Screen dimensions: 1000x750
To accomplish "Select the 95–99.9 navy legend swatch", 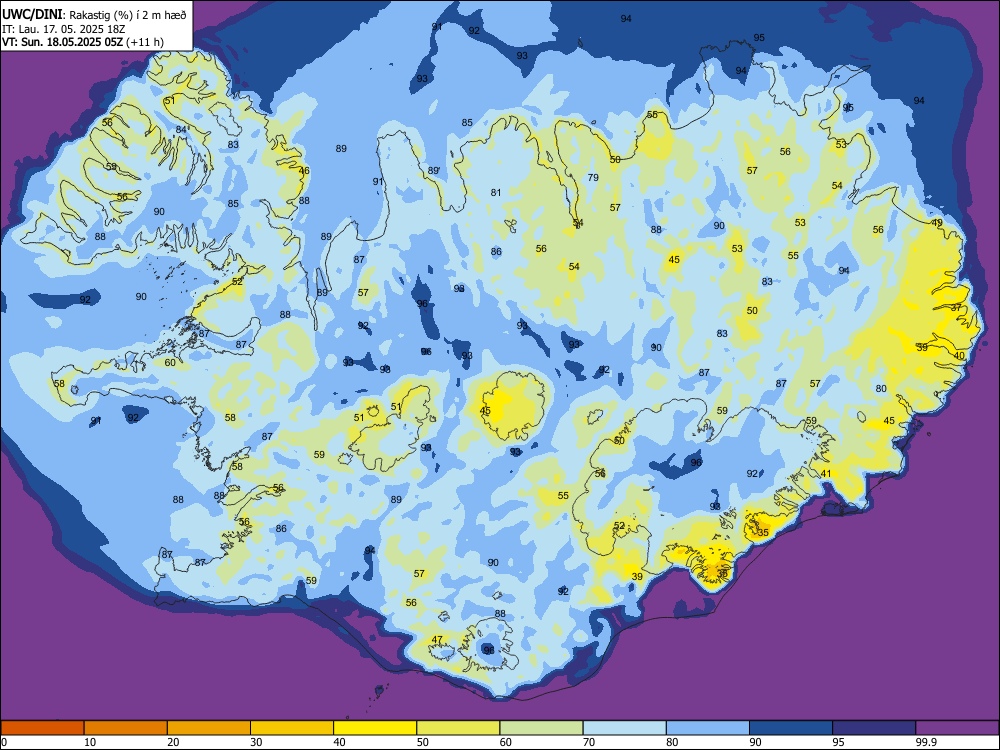I will (x=874, y=728).
